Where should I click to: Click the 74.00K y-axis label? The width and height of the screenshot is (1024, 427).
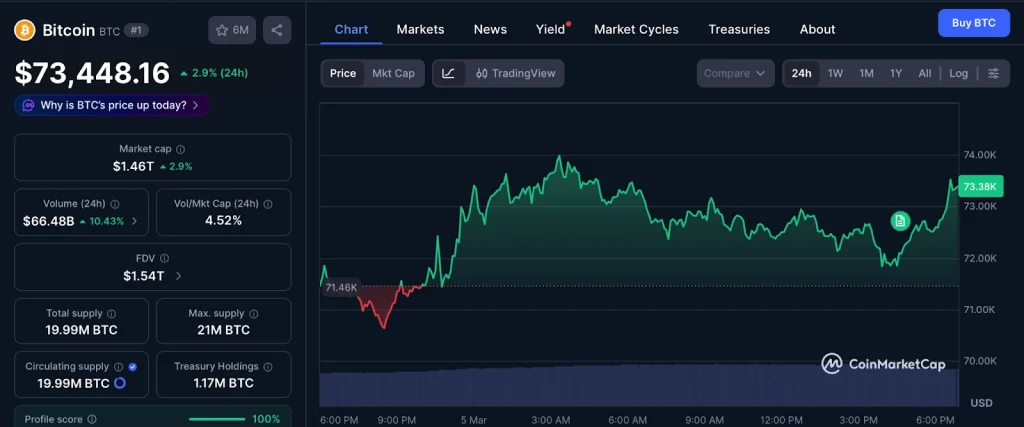pos(980,155)
